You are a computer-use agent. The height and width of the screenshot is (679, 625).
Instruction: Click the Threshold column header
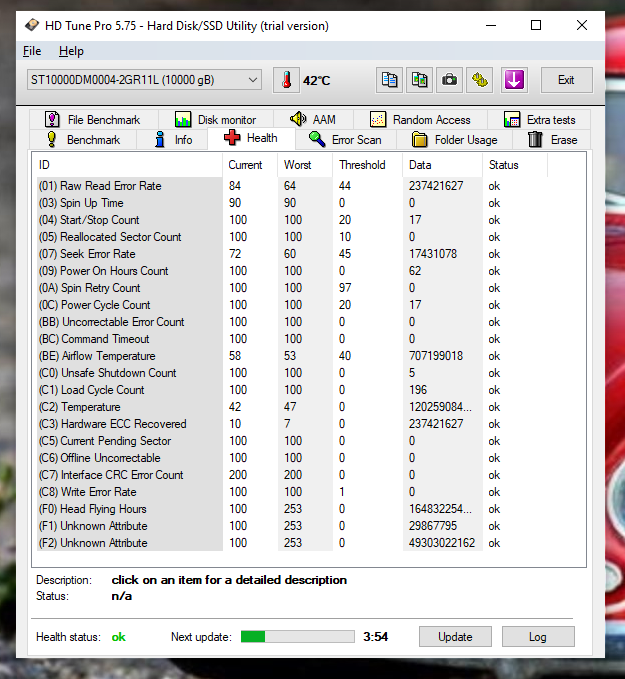click(x=367, y=165)
